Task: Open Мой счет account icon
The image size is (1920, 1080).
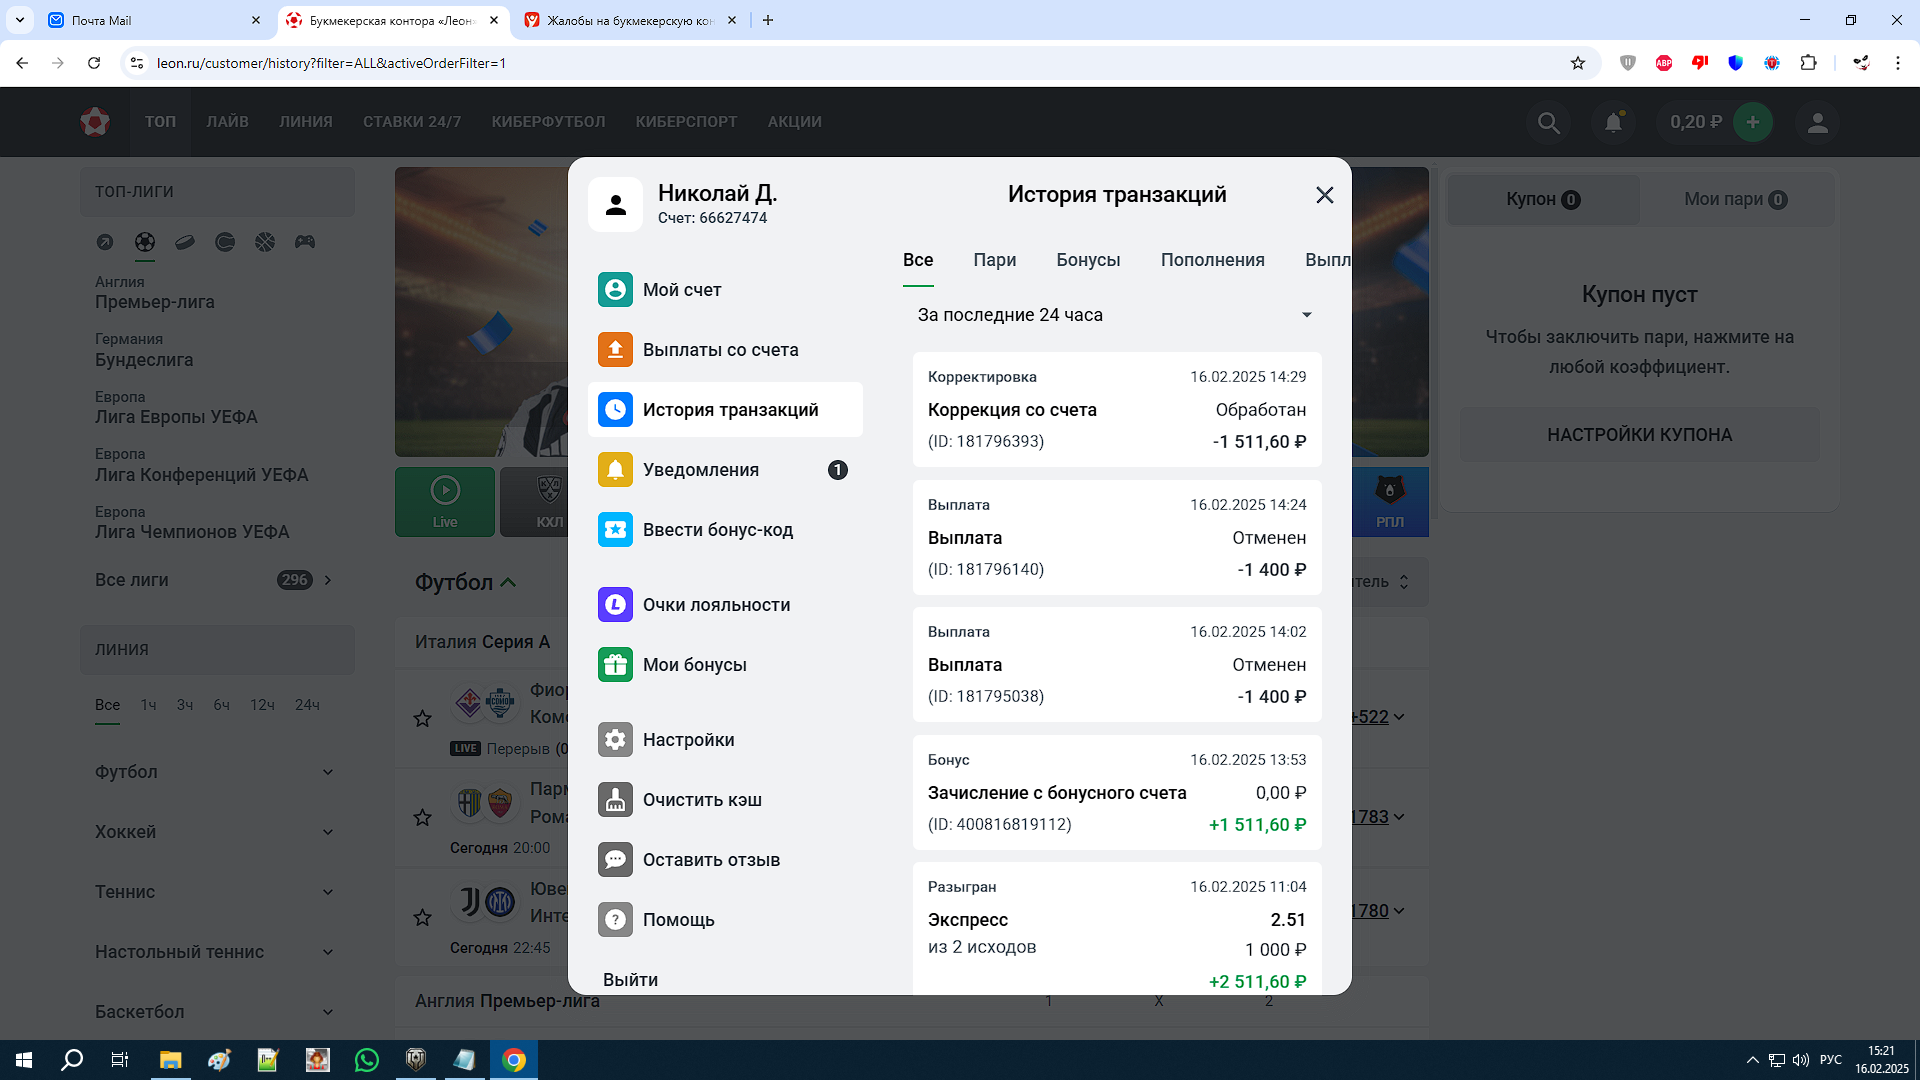Action: [x=615, y=290]
